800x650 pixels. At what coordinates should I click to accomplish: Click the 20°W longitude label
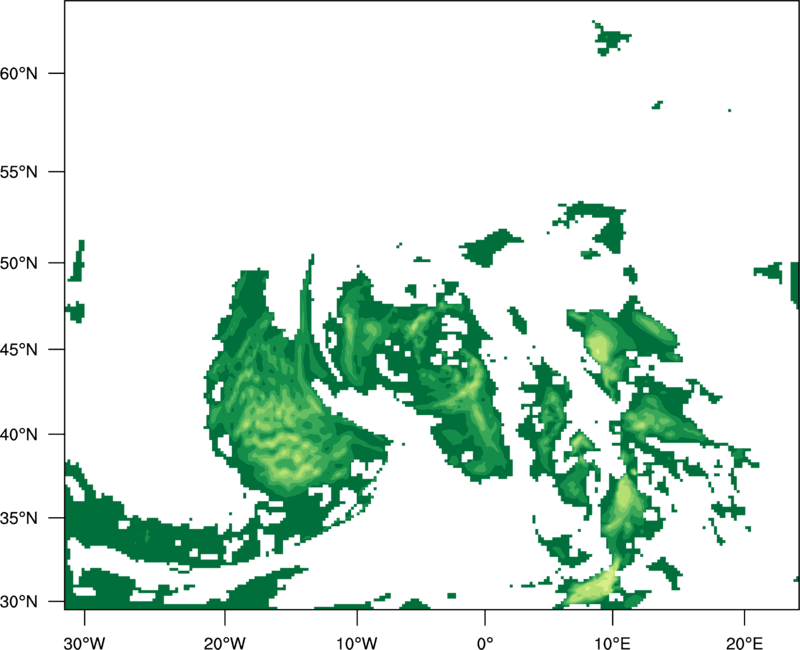click(224, 643)
